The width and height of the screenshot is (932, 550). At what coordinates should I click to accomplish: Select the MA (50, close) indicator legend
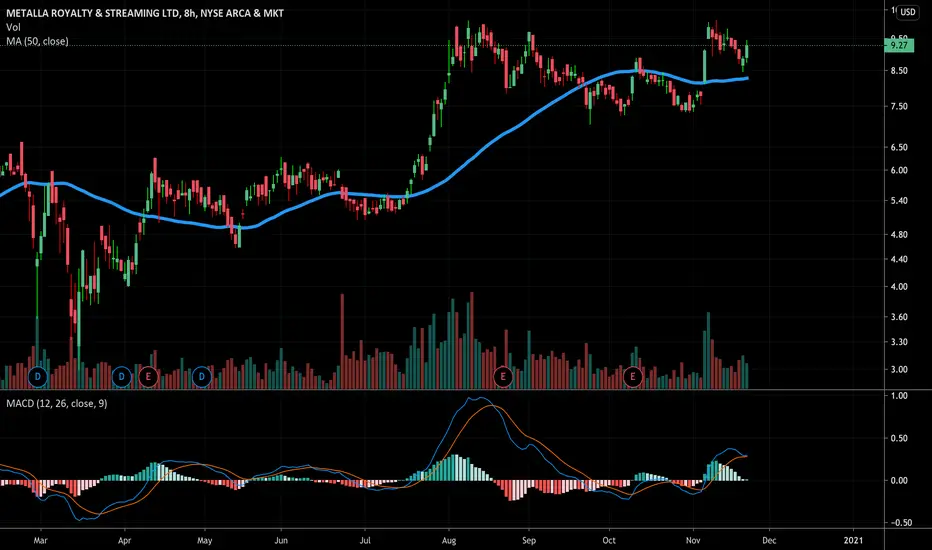click(37, 41)
